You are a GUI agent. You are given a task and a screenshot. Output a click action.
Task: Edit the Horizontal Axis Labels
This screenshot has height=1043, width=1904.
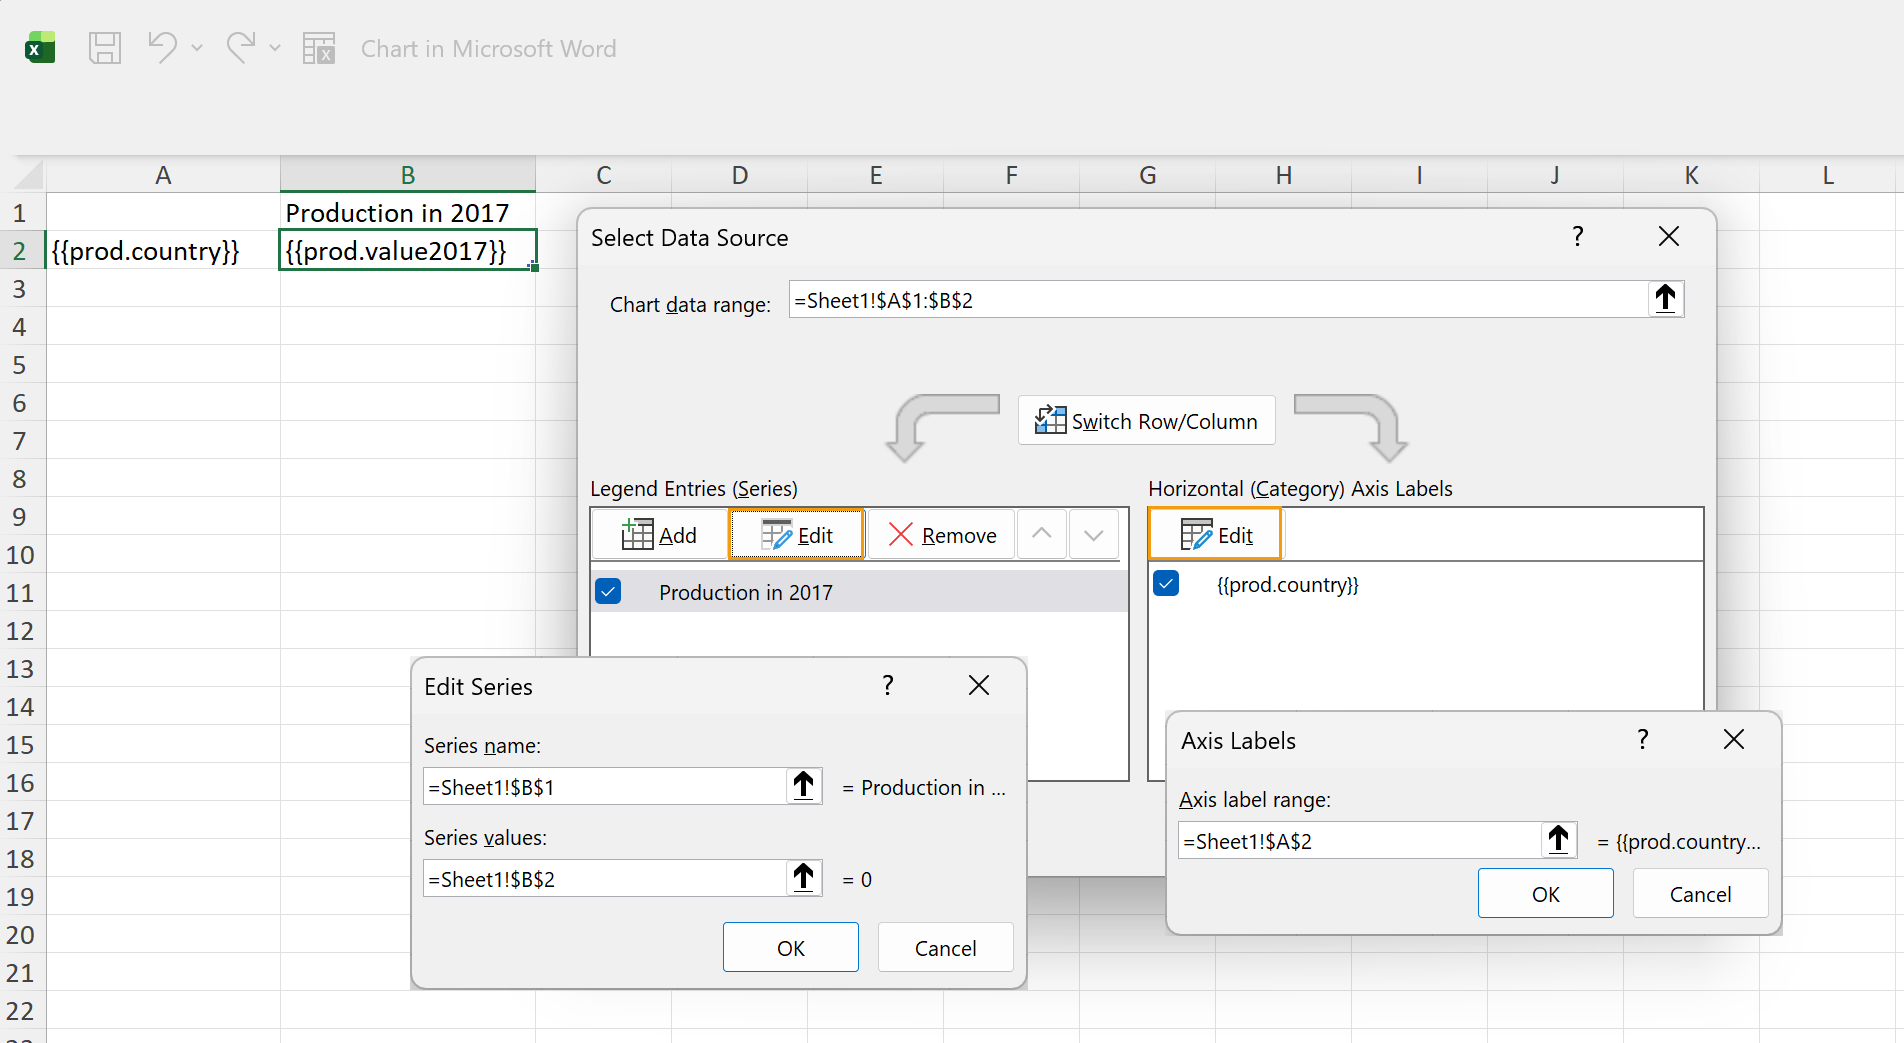tap(1216, 535)
